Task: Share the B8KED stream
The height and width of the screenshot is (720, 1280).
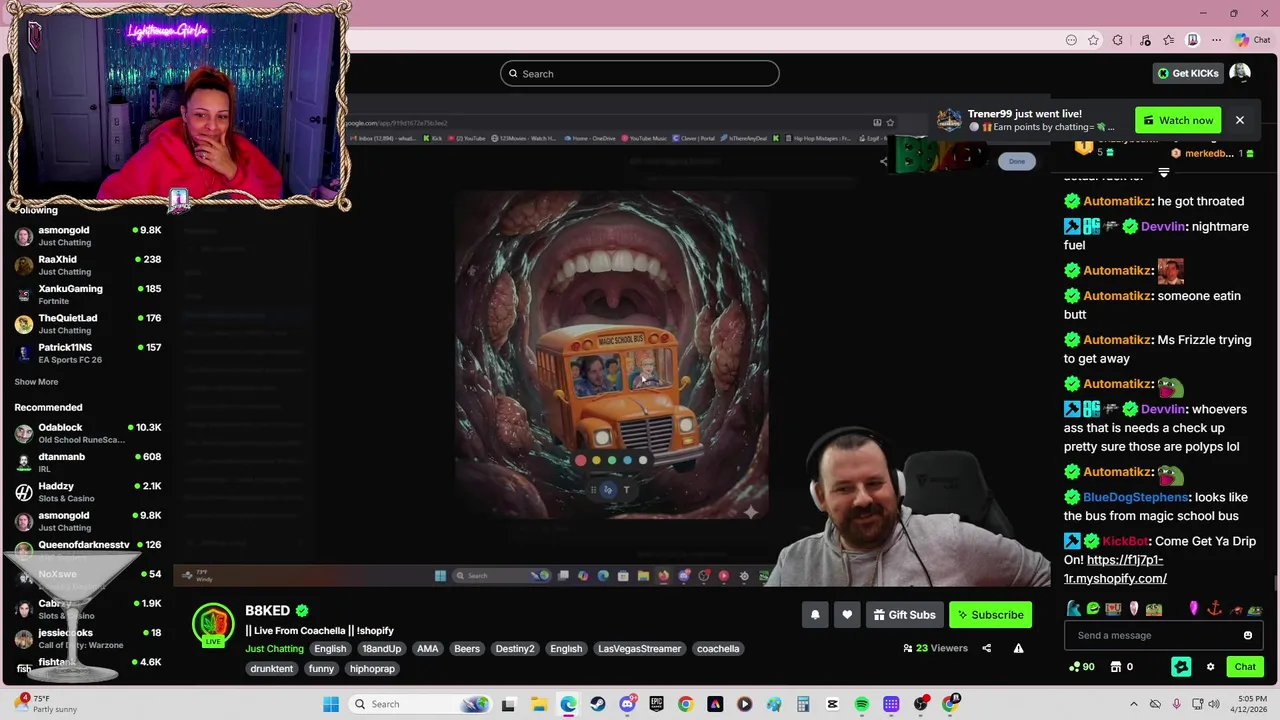Action: click(x=986, y=648)
